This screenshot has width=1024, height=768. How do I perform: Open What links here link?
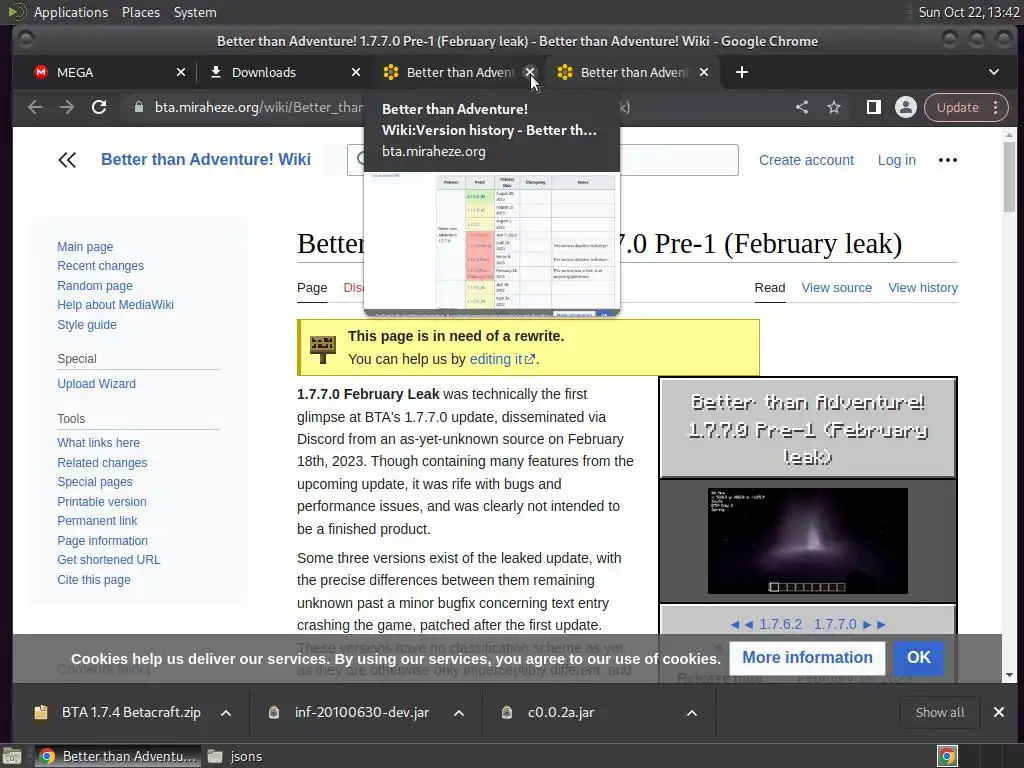point(99,443)
